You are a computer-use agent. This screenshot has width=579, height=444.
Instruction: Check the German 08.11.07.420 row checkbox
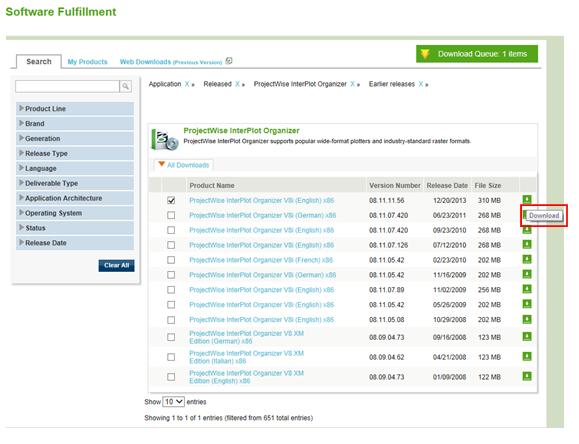[x=171, y=215]
